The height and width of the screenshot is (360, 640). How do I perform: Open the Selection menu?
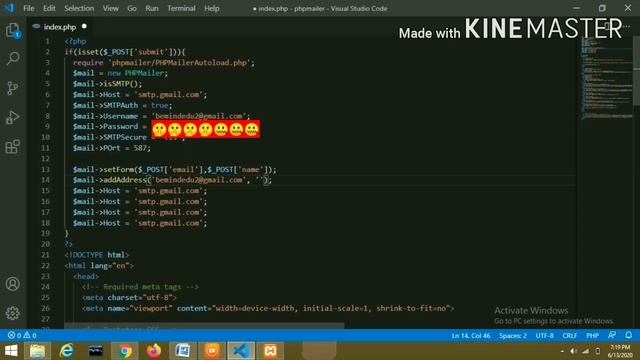click(79, 8)
